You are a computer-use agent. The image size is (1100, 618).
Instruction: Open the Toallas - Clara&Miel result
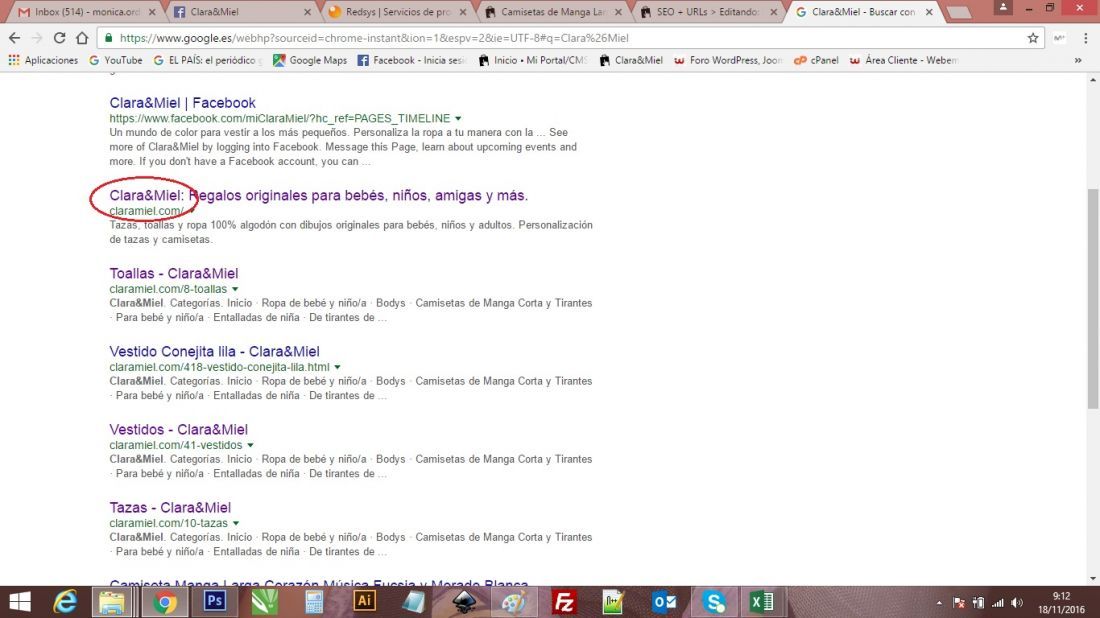coord(173,273)
